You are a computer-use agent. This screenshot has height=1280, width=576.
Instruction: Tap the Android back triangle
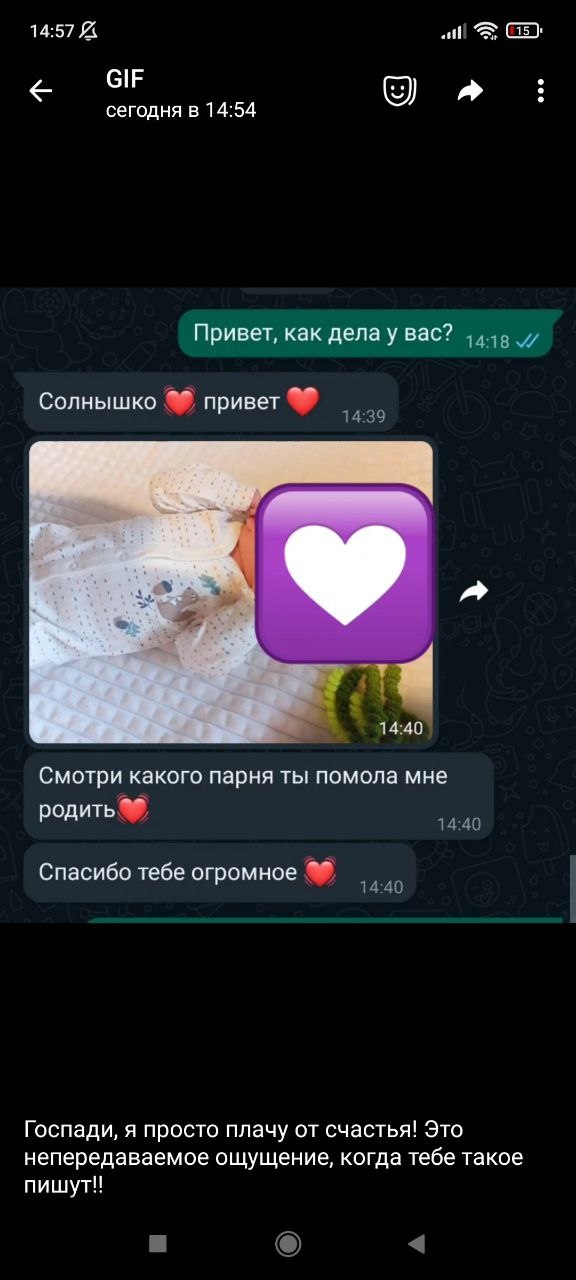[x=417, y=1243]
